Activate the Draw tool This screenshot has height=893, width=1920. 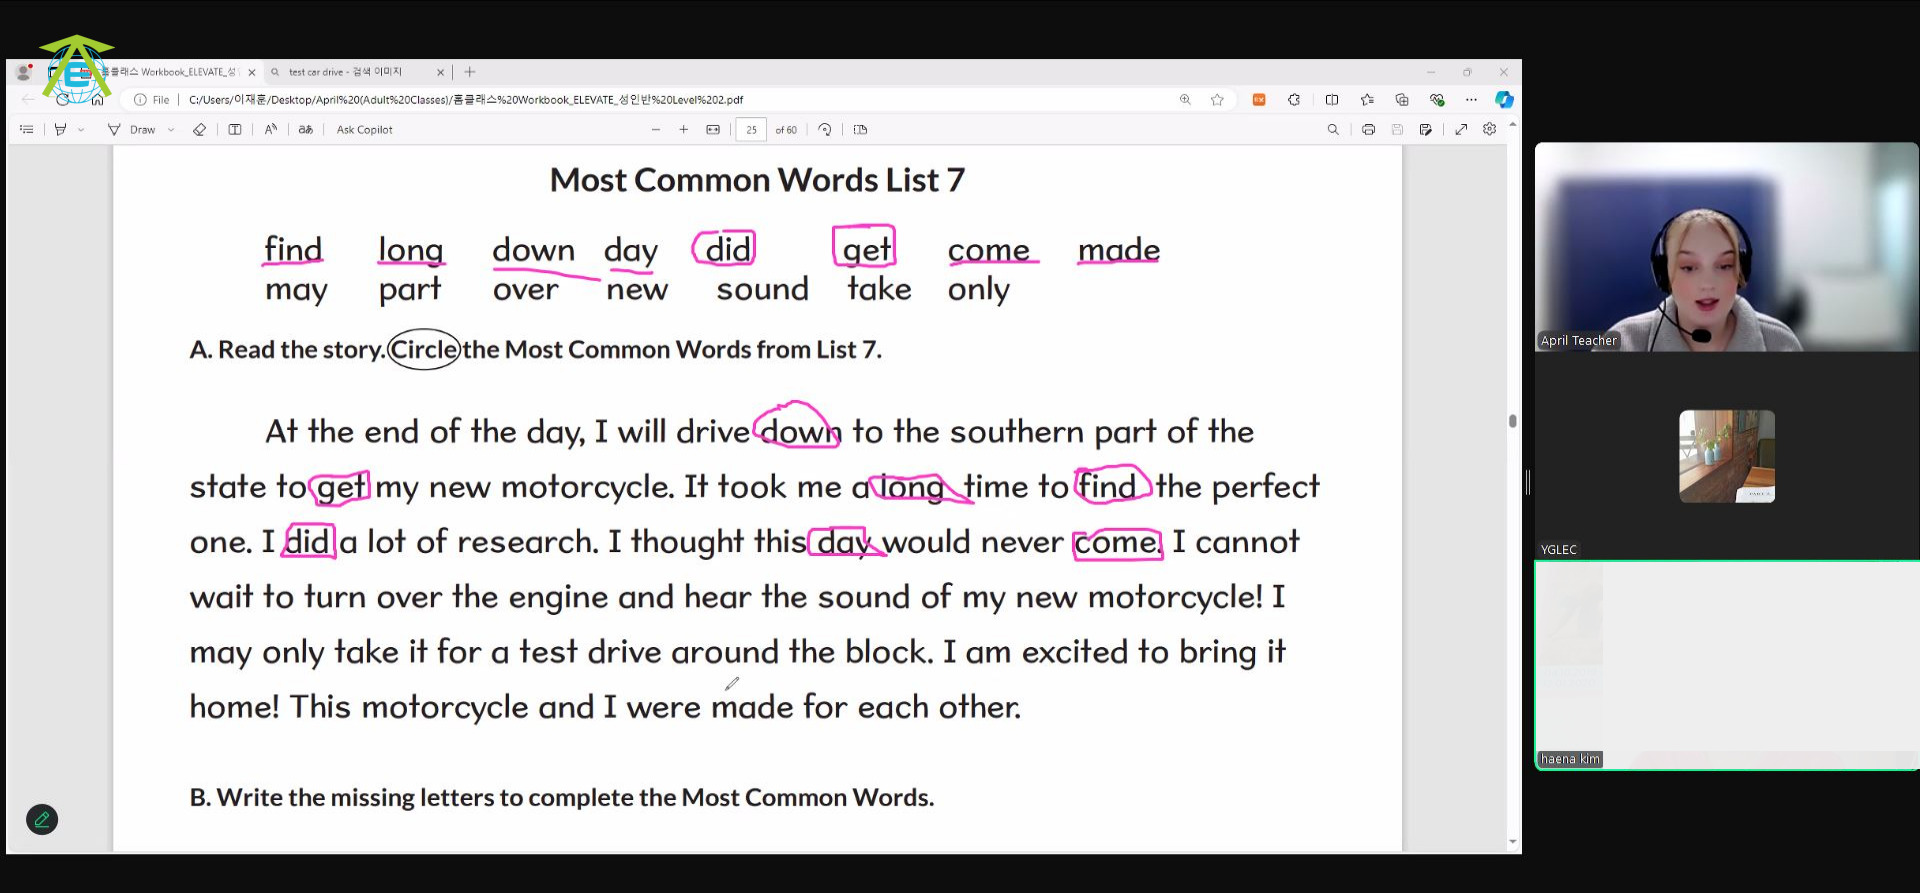(x=132, y=130)
